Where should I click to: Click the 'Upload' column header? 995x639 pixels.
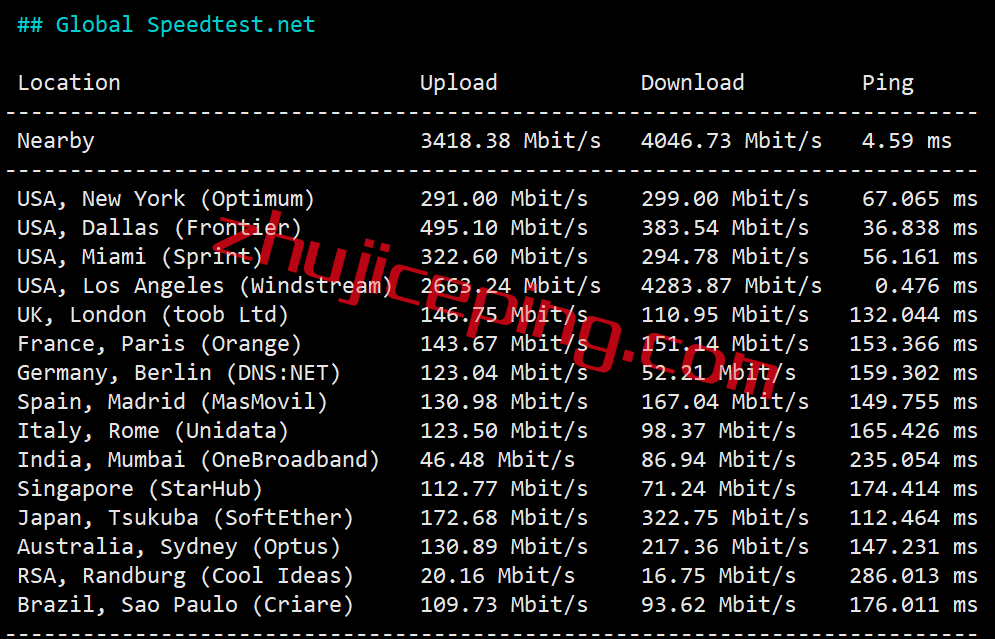(x=459, y=83)
